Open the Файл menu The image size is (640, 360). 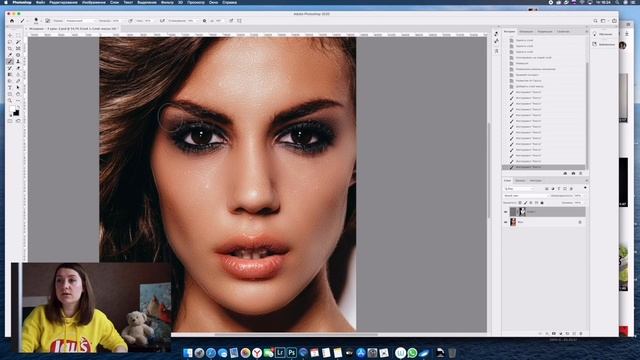click(x=40, y=2)
